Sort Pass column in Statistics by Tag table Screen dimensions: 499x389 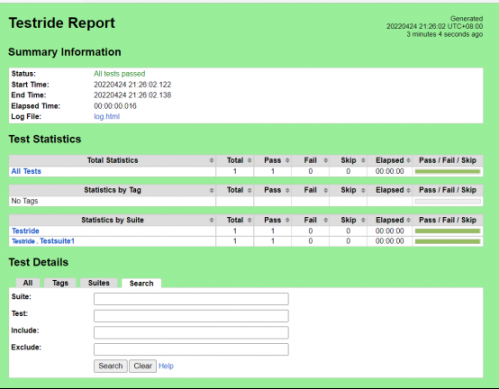coord(287,190)
